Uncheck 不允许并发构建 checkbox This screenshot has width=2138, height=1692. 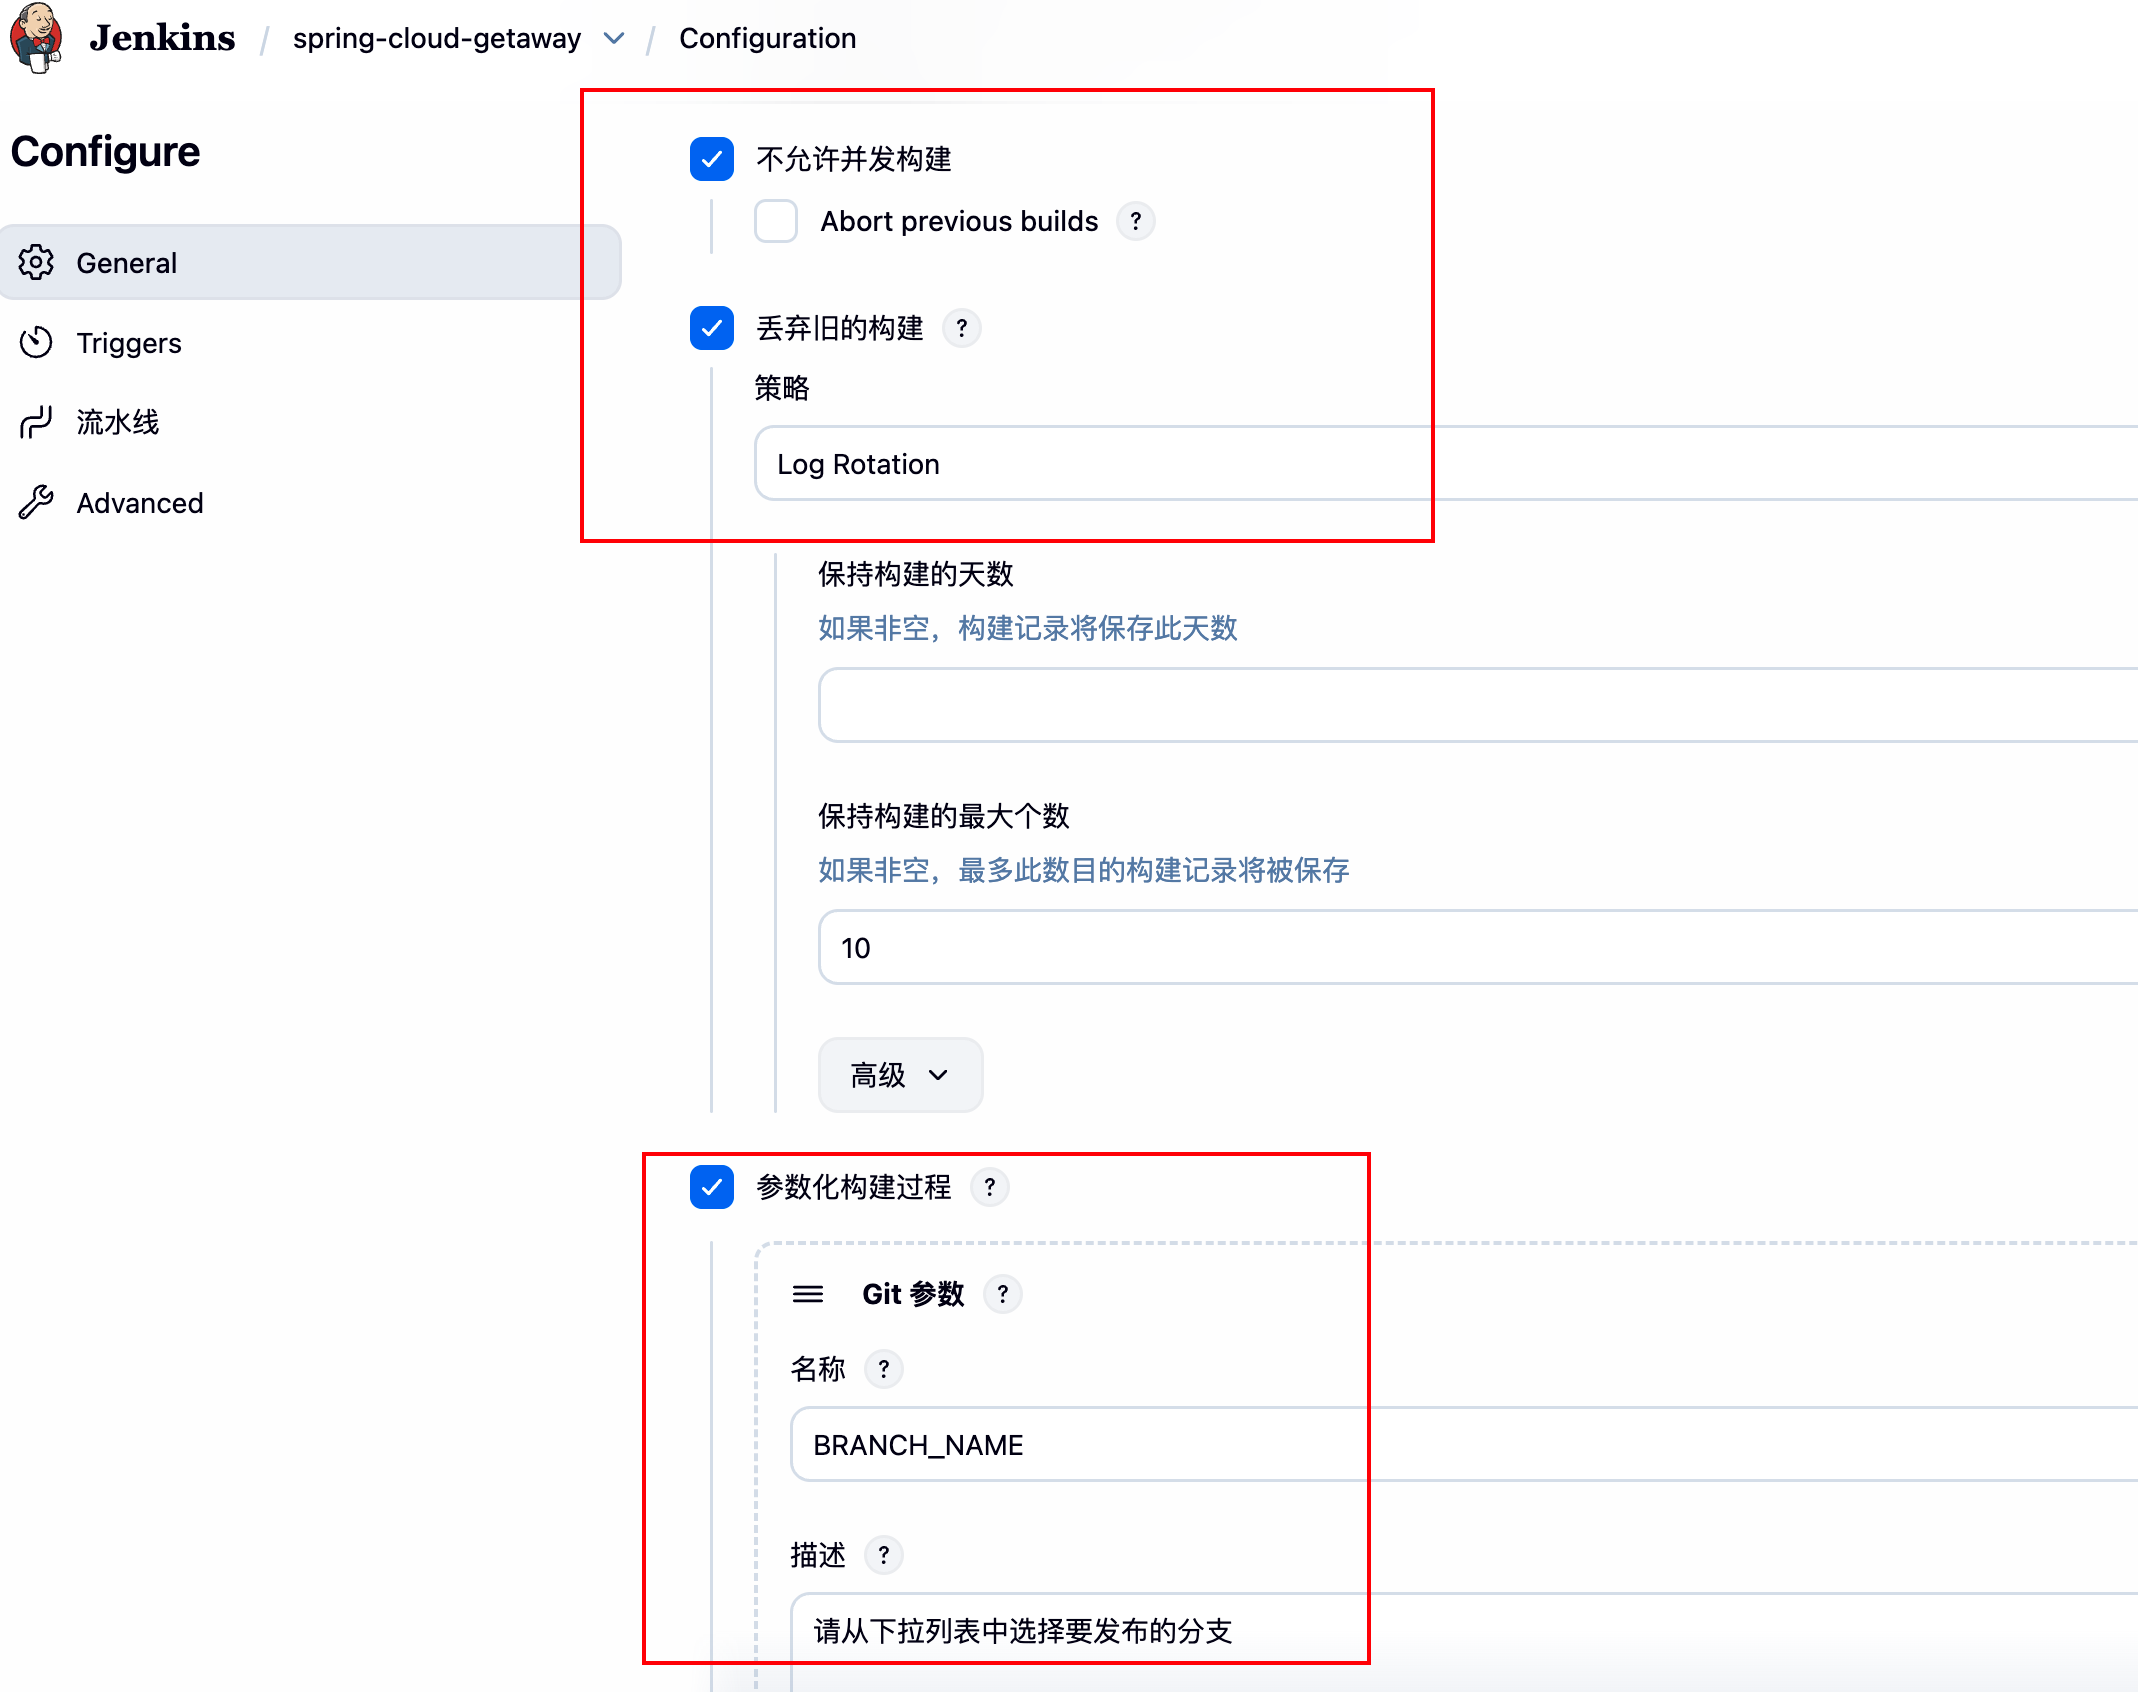(712, 159)
